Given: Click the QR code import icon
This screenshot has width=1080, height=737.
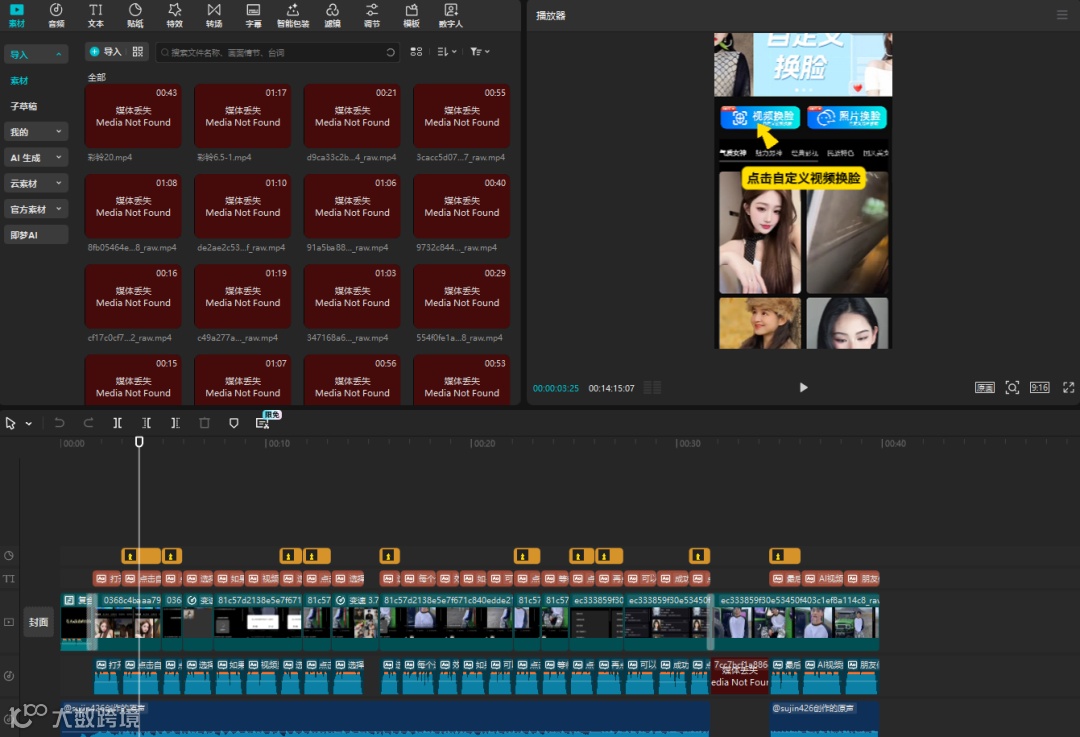Looking at the screenshot, I should point(138,52).
